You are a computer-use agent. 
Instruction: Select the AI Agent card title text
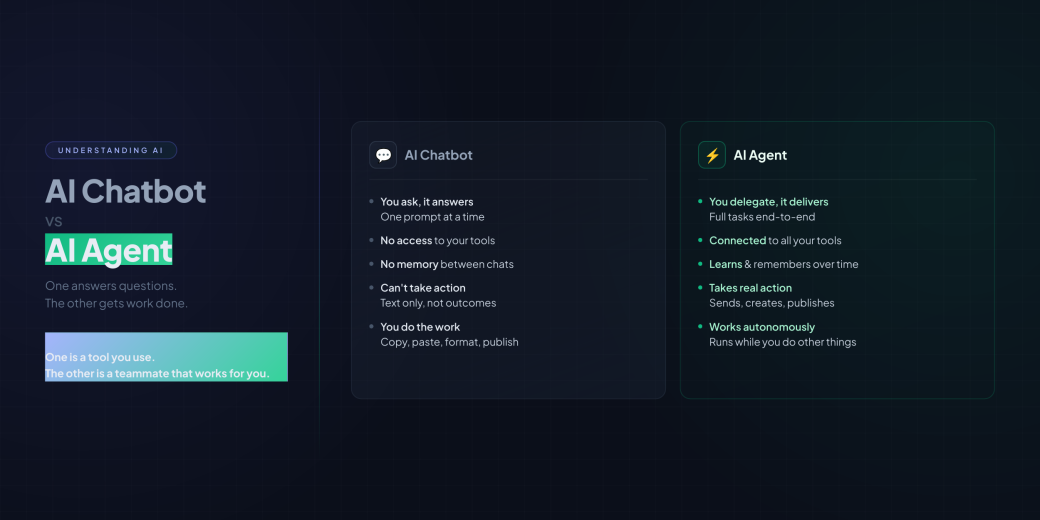(760, 155)
